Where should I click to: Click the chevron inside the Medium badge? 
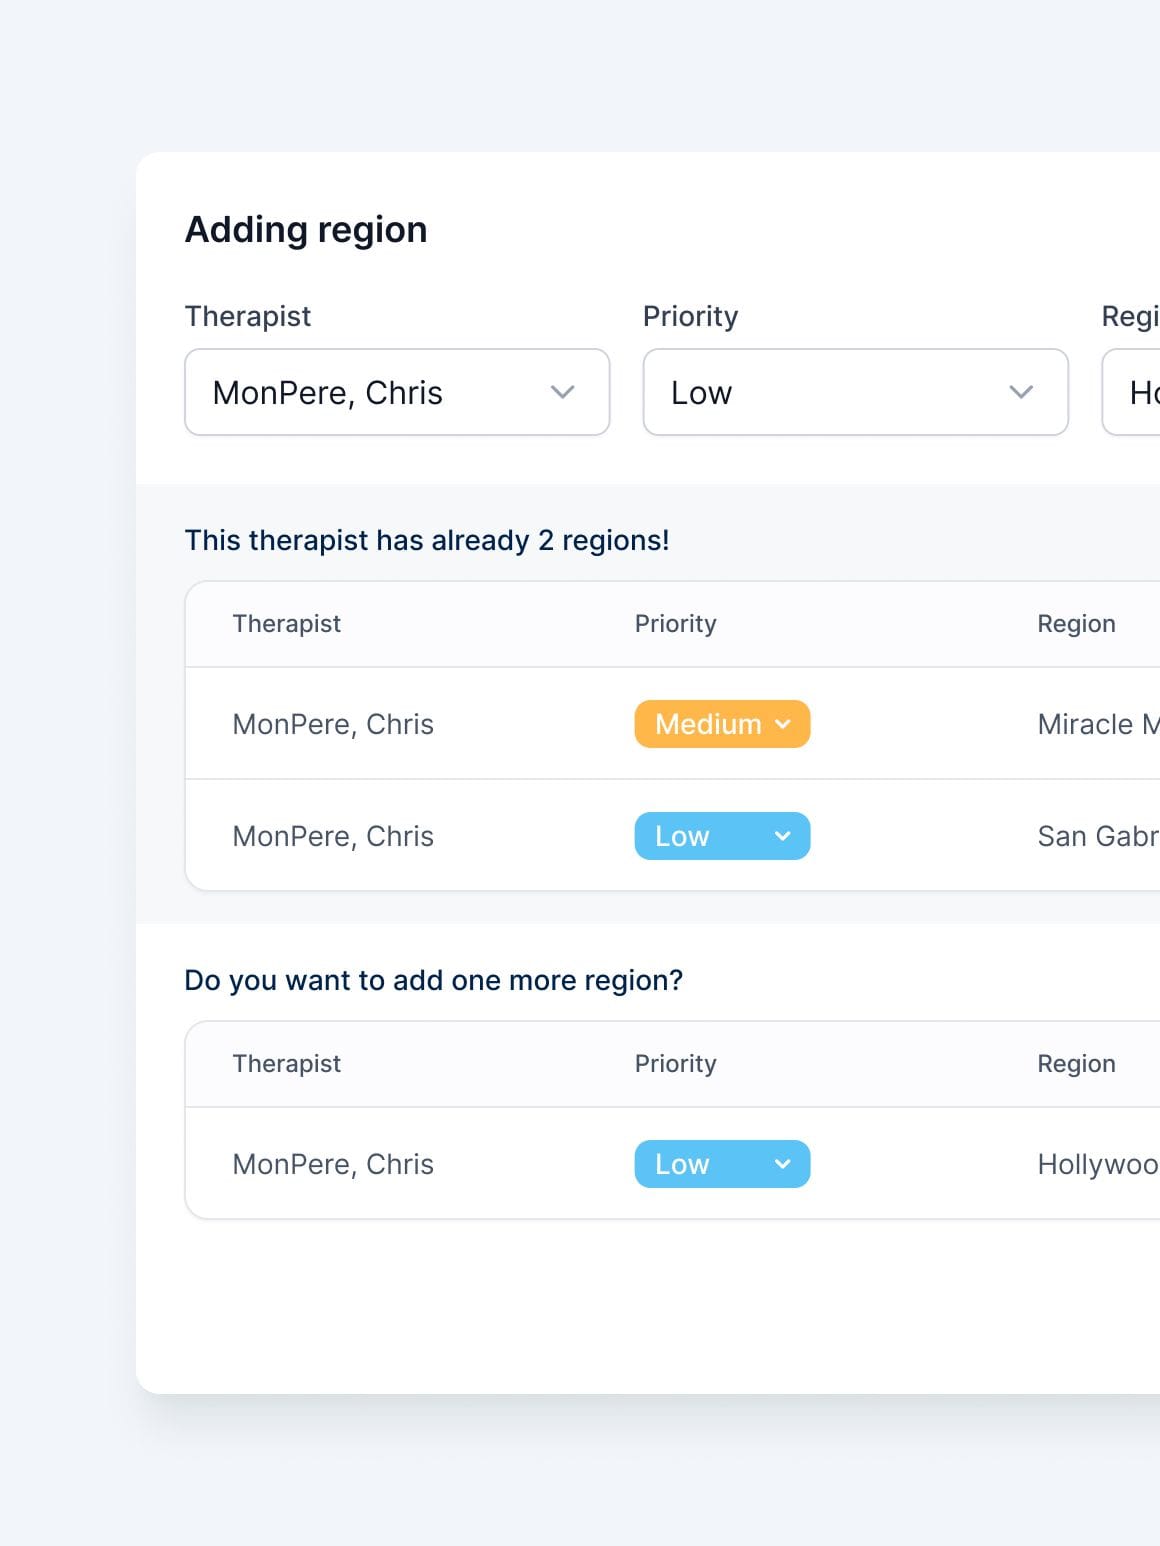coord(783,724)
